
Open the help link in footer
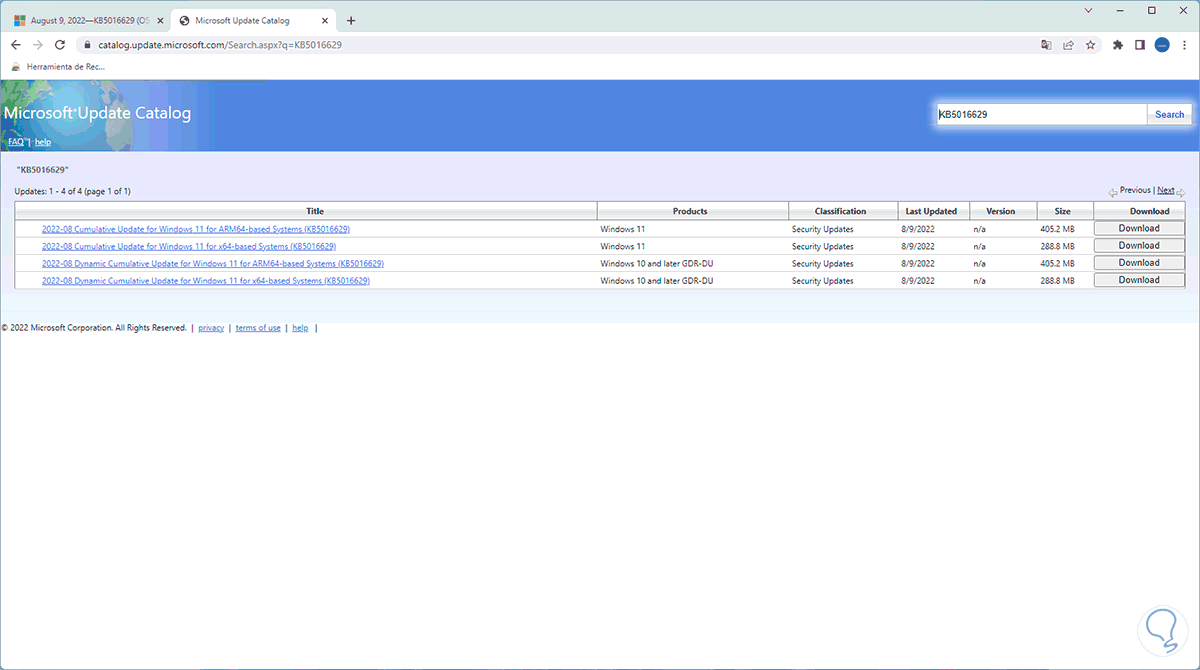[x=300, y=328]
